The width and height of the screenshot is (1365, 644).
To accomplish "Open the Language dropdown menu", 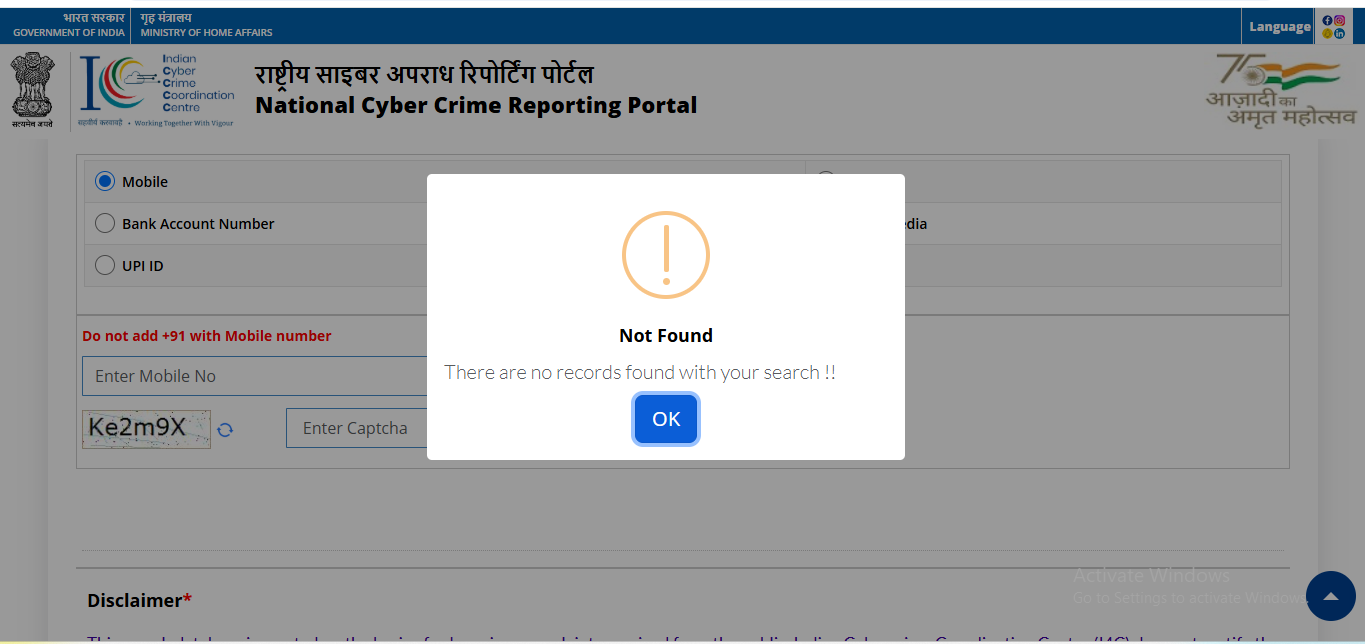I will pos(1279,27).
